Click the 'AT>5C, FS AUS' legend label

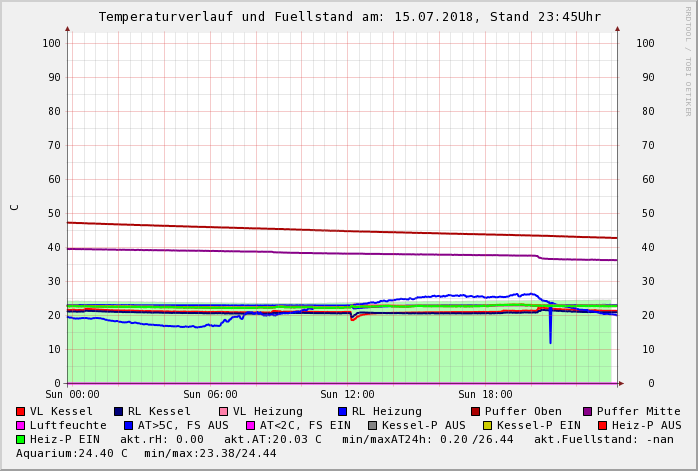182,426
